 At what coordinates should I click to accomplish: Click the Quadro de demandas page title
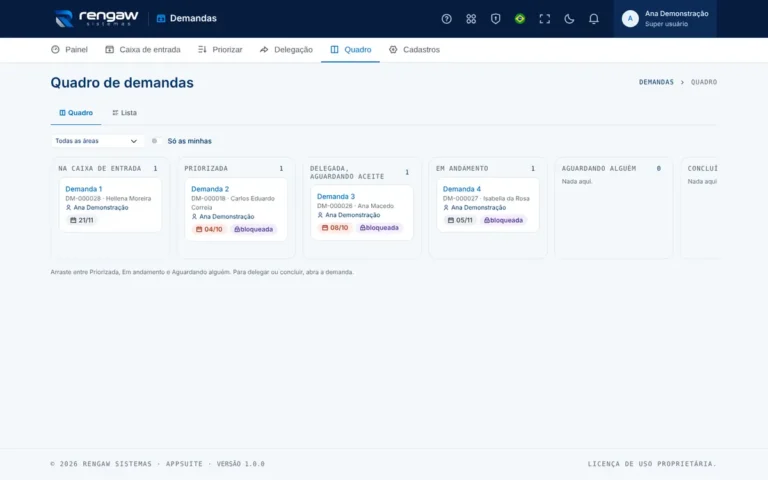[x=122, y=83]
